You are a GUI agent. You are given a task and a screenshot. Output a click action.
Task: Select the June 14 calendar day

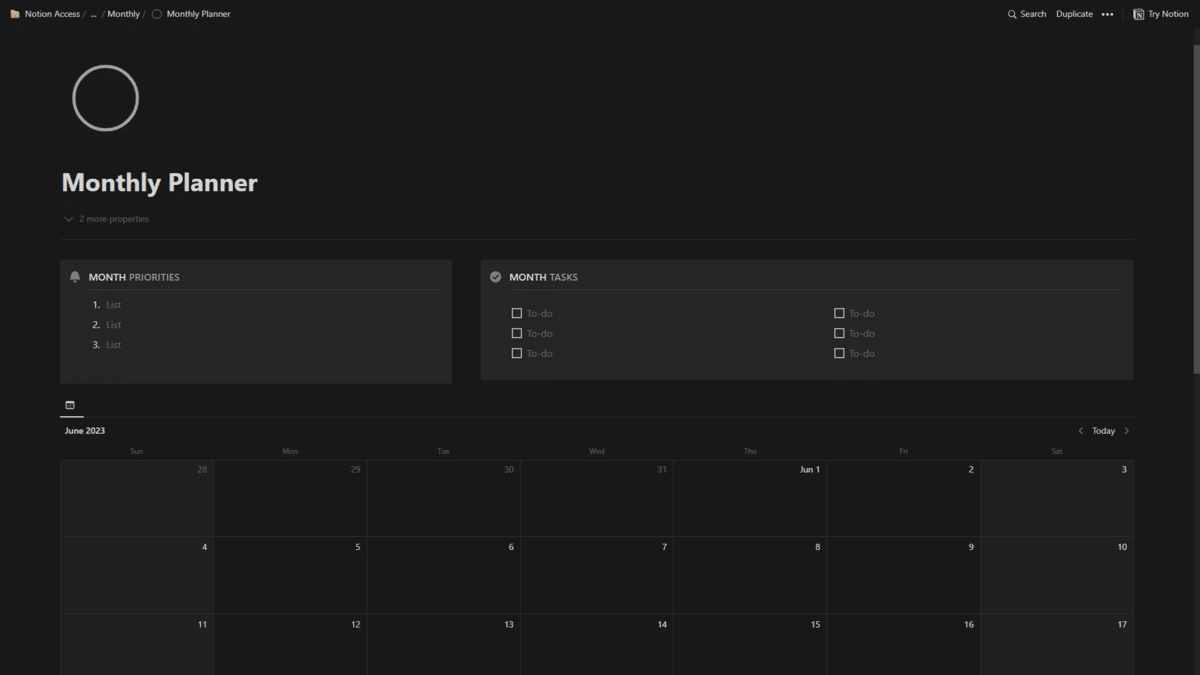pyautogui.click(x=597, y=645)
